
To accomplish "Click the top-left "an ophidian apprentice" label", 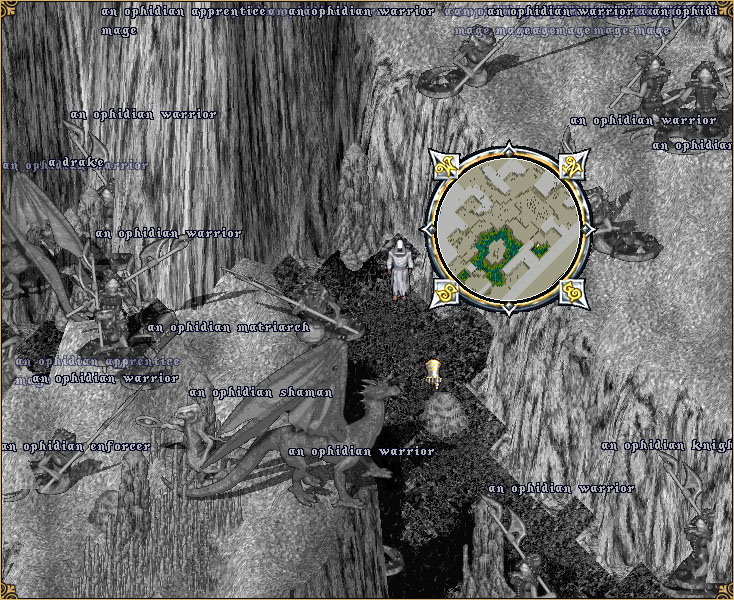I will (184, 12).
